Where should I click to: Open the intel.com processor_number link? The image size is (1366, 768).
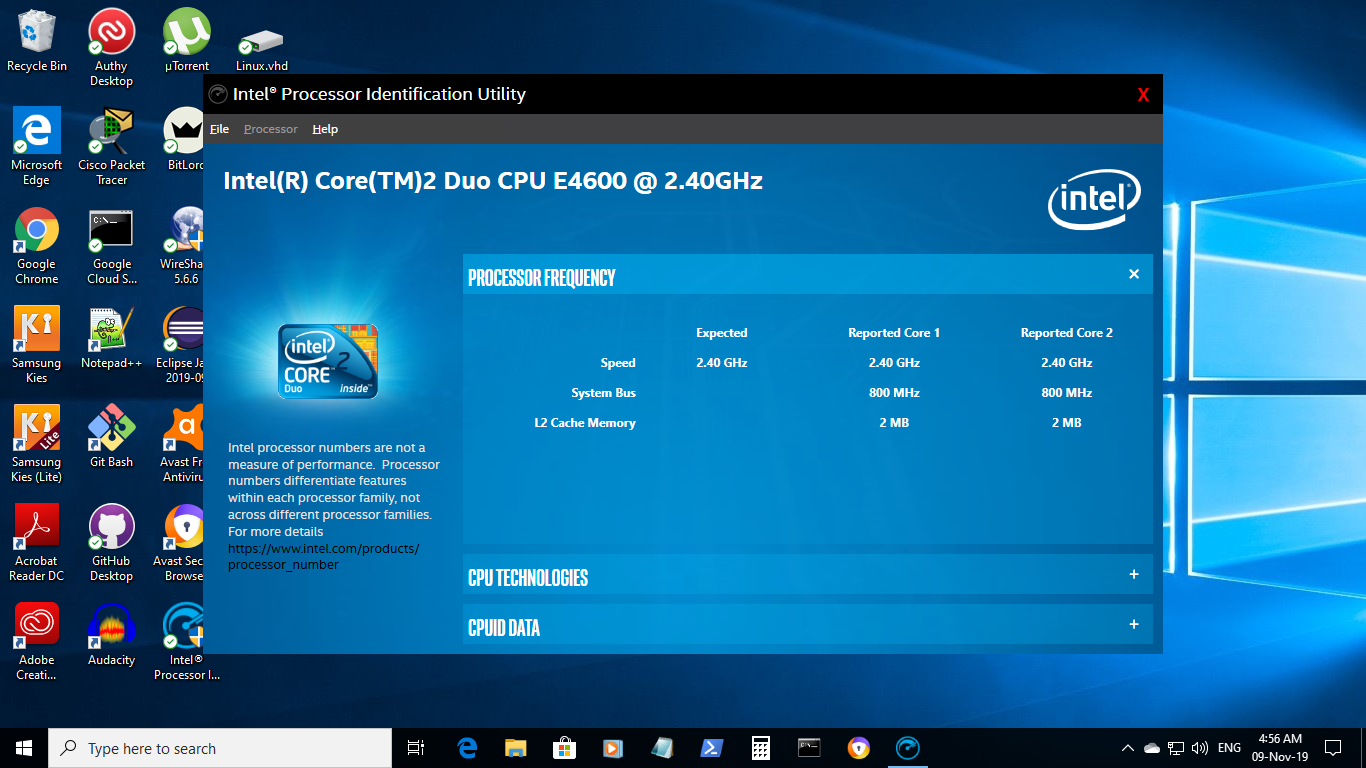323,557
